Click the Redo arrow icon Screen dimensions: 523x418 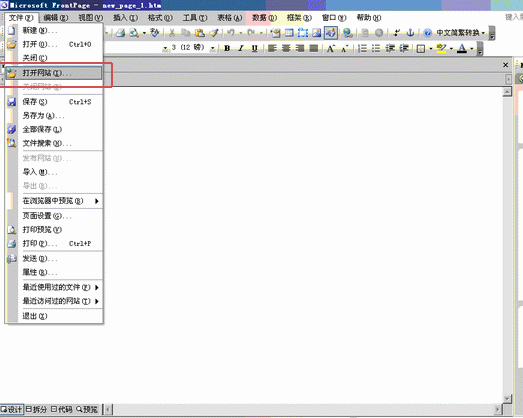251,33
